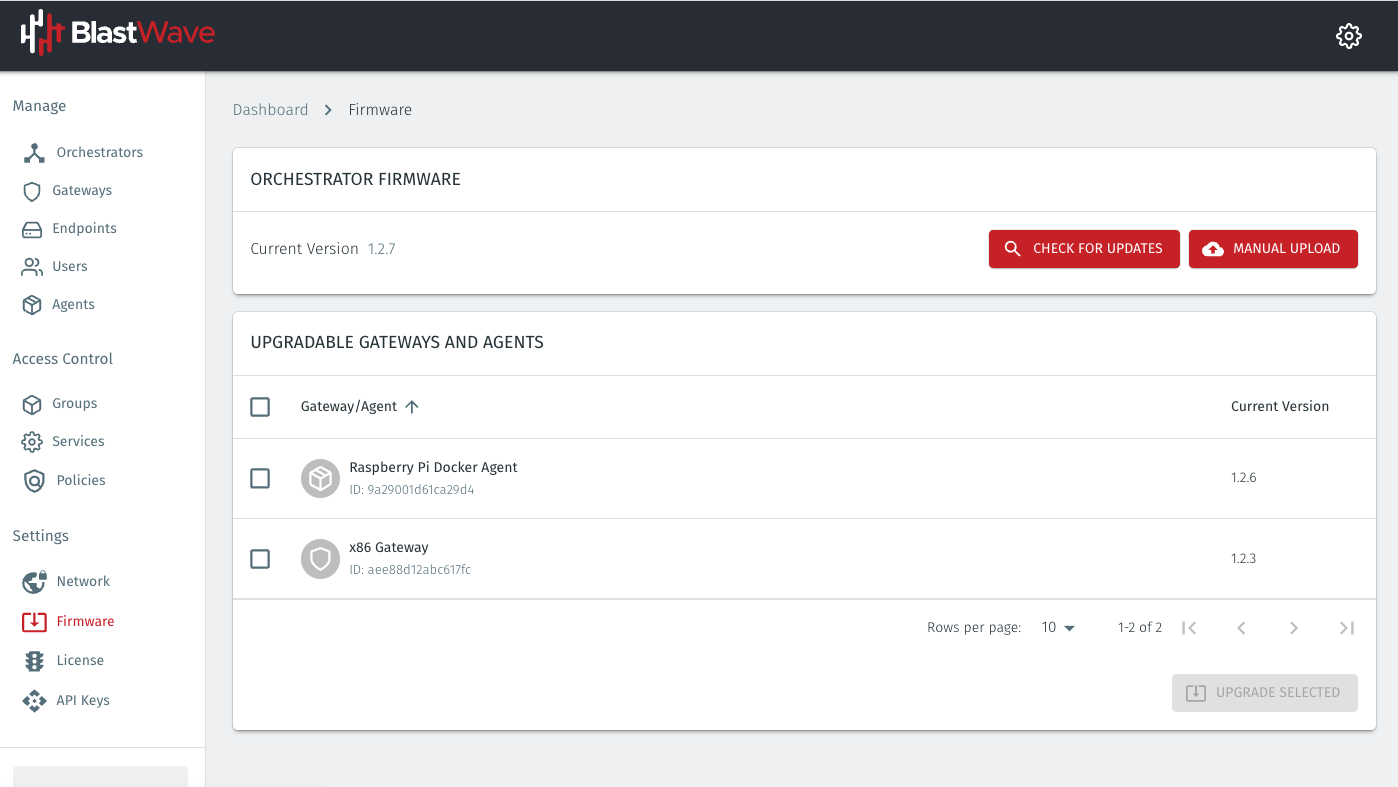The height and width of the screenshot is (787, 1398).
Task: Navigate to Groups in Access Control
Action: [75, 404]
